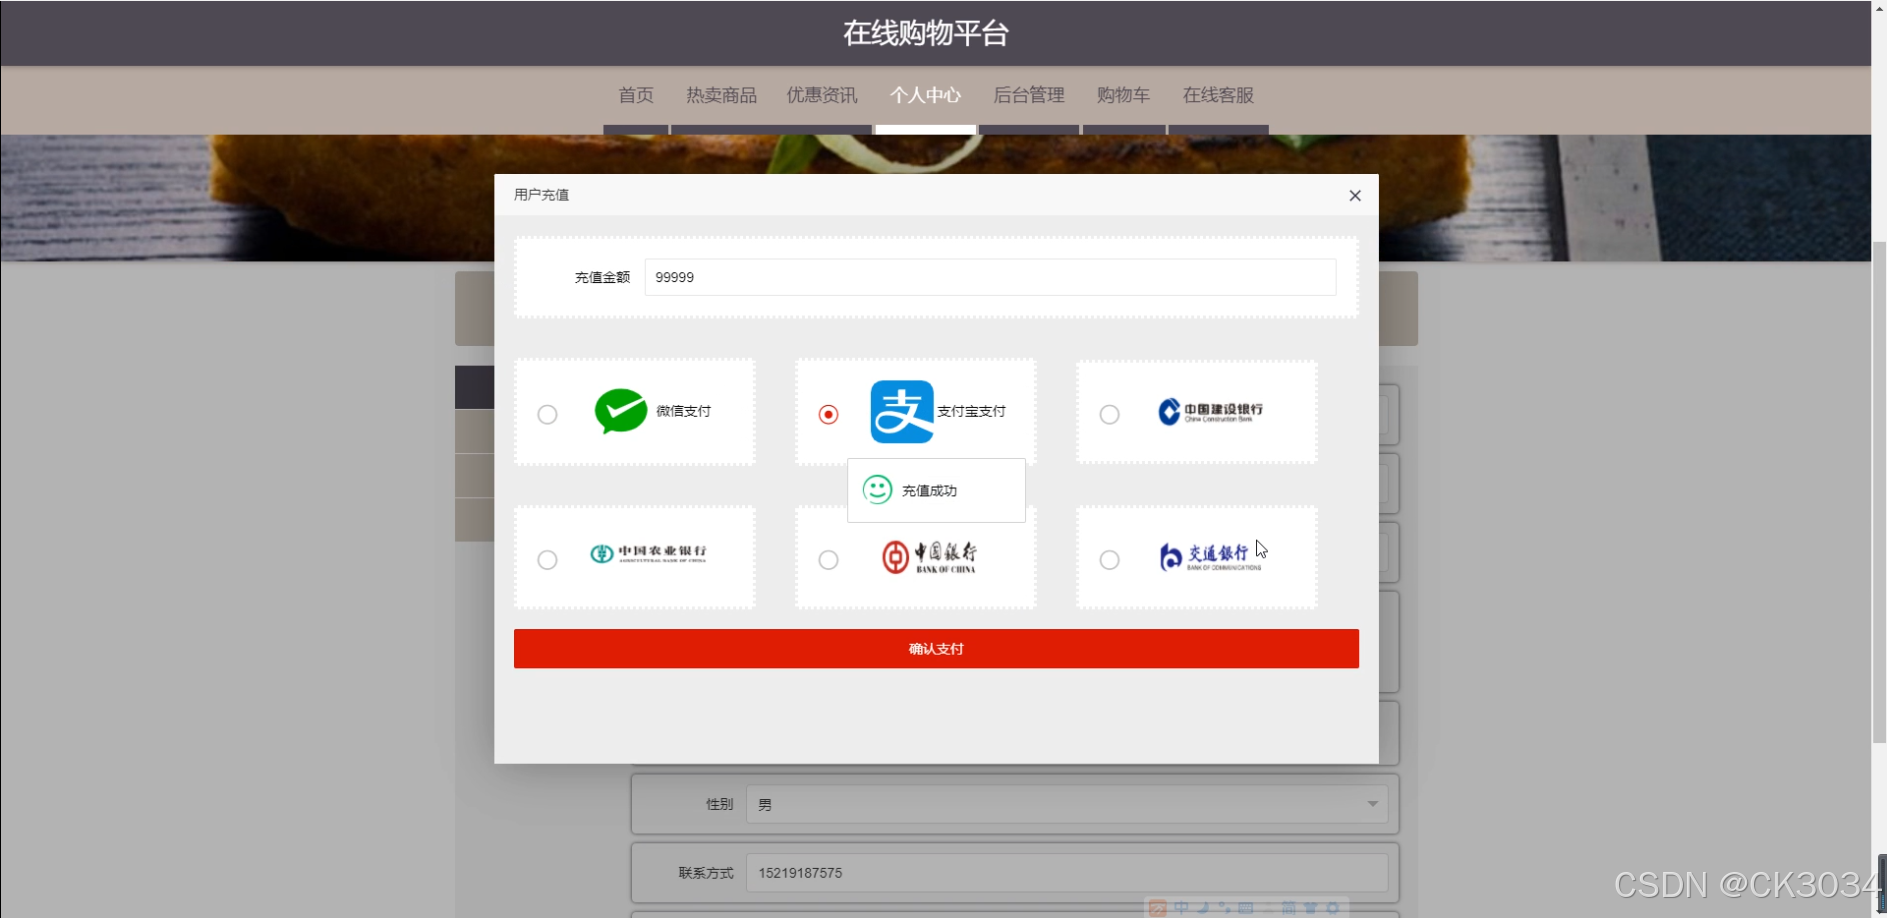Click the China Construction Bank logo

tap(1210, 411)
